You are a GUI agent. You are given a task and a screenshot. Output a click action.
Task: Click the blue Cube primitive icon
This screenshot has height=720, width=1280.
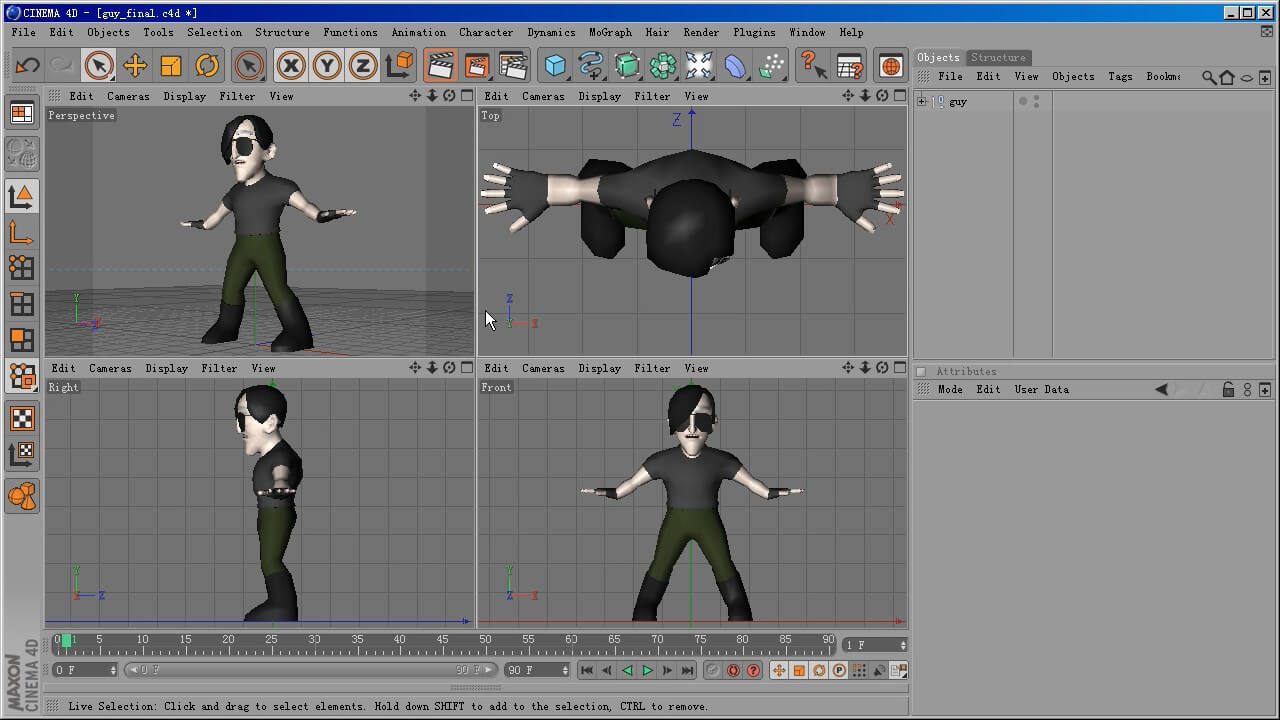click(556, 64)
